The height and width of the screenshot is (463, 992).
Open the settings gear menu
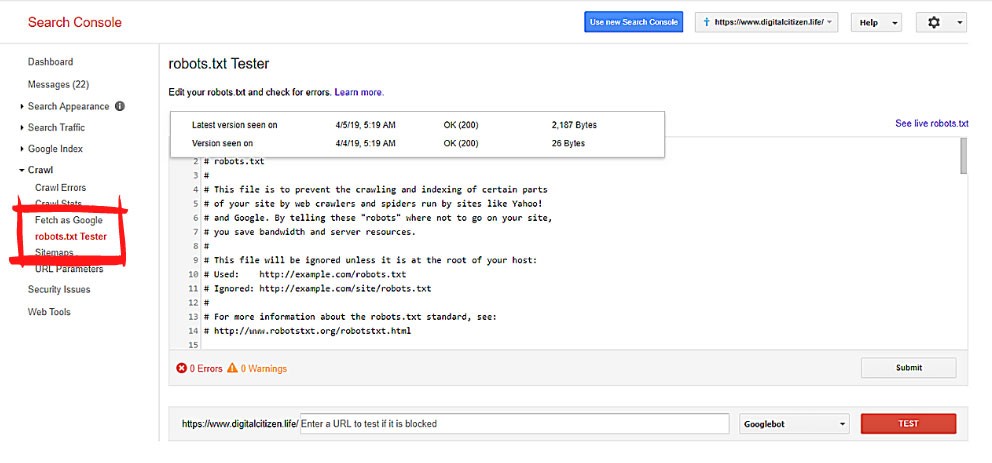[941, 23]
